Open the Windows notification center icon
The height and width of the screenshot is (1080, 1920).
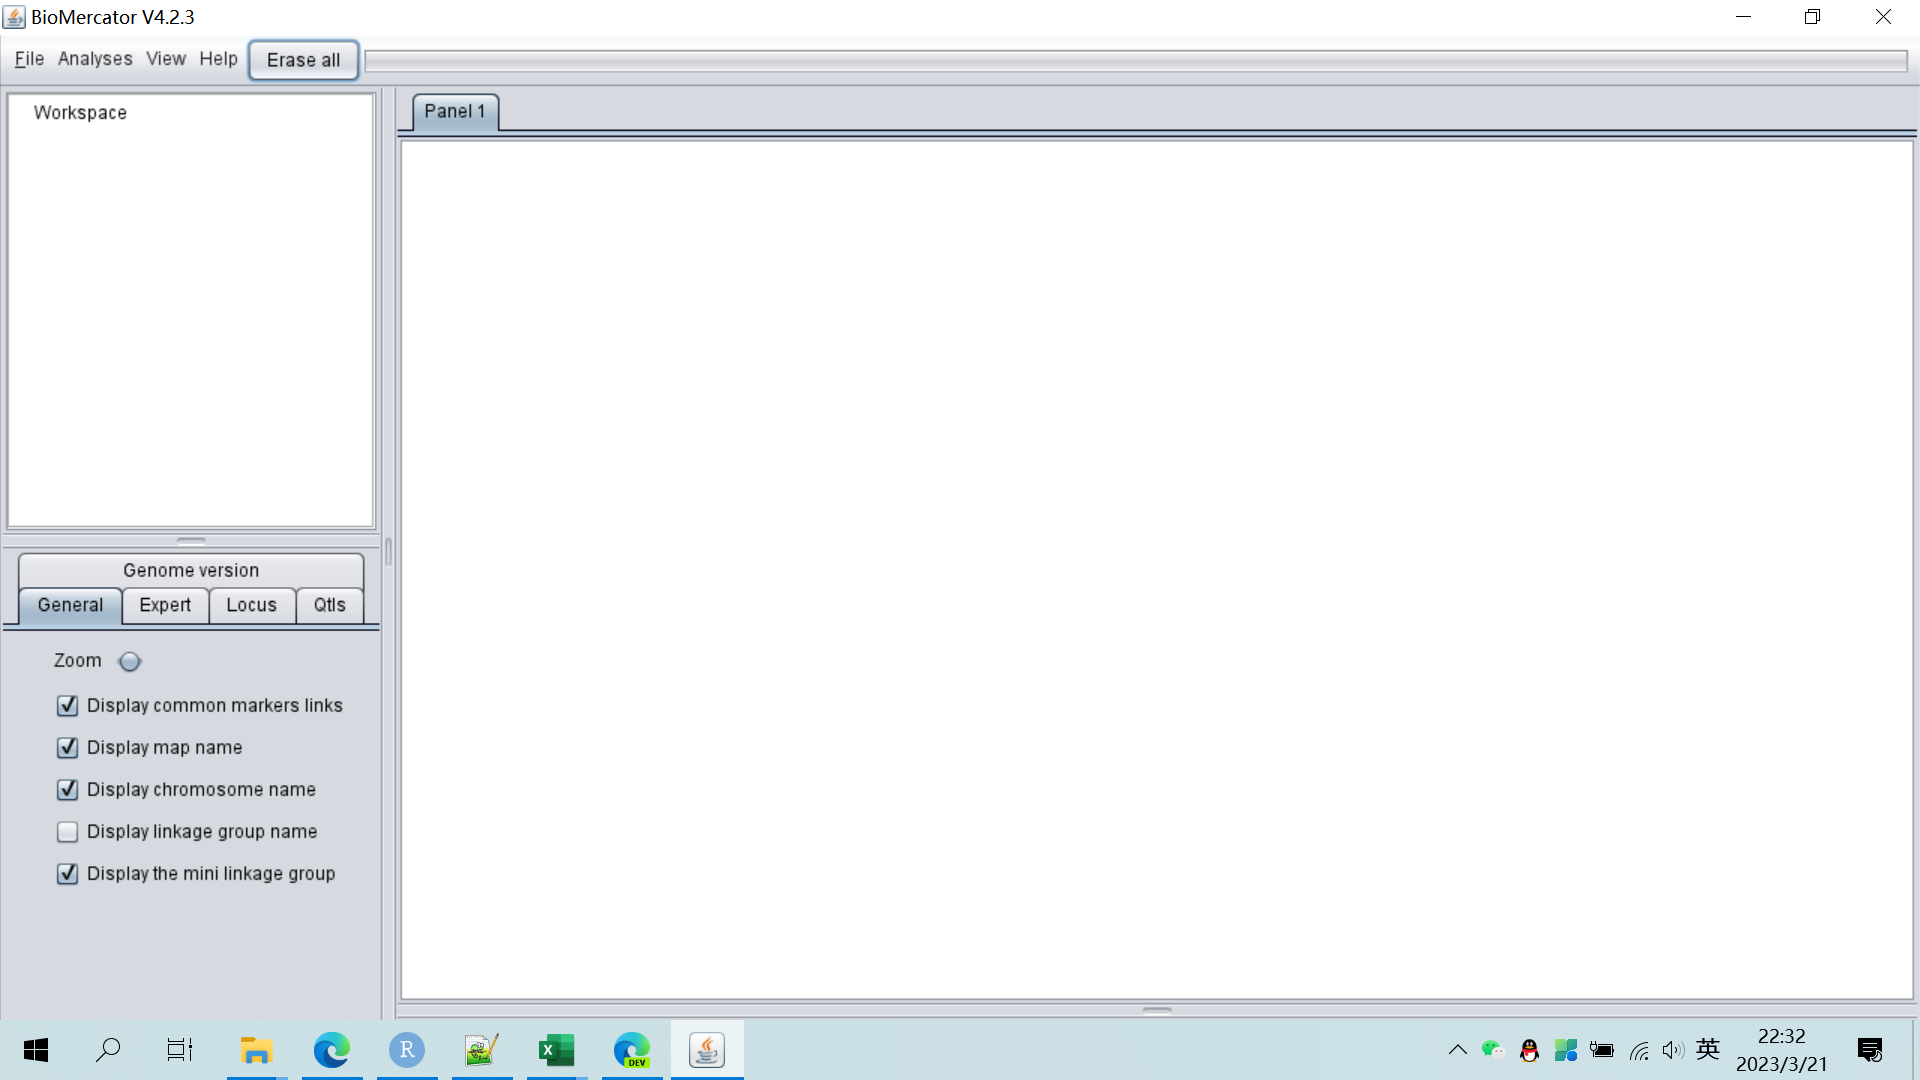pyautogui.click(x=1869, y=1050)
